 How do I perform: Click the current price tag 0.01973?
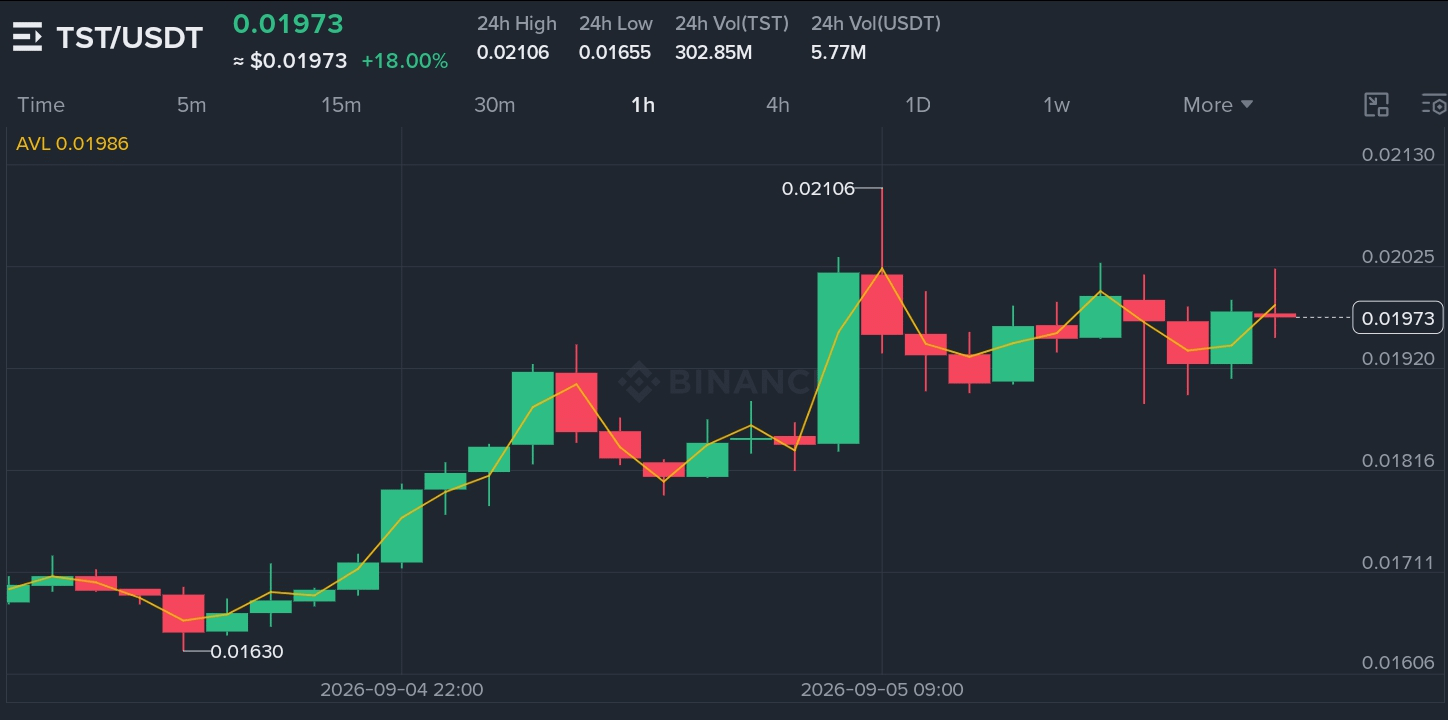pyautogui.click(x=1397, y=318)
